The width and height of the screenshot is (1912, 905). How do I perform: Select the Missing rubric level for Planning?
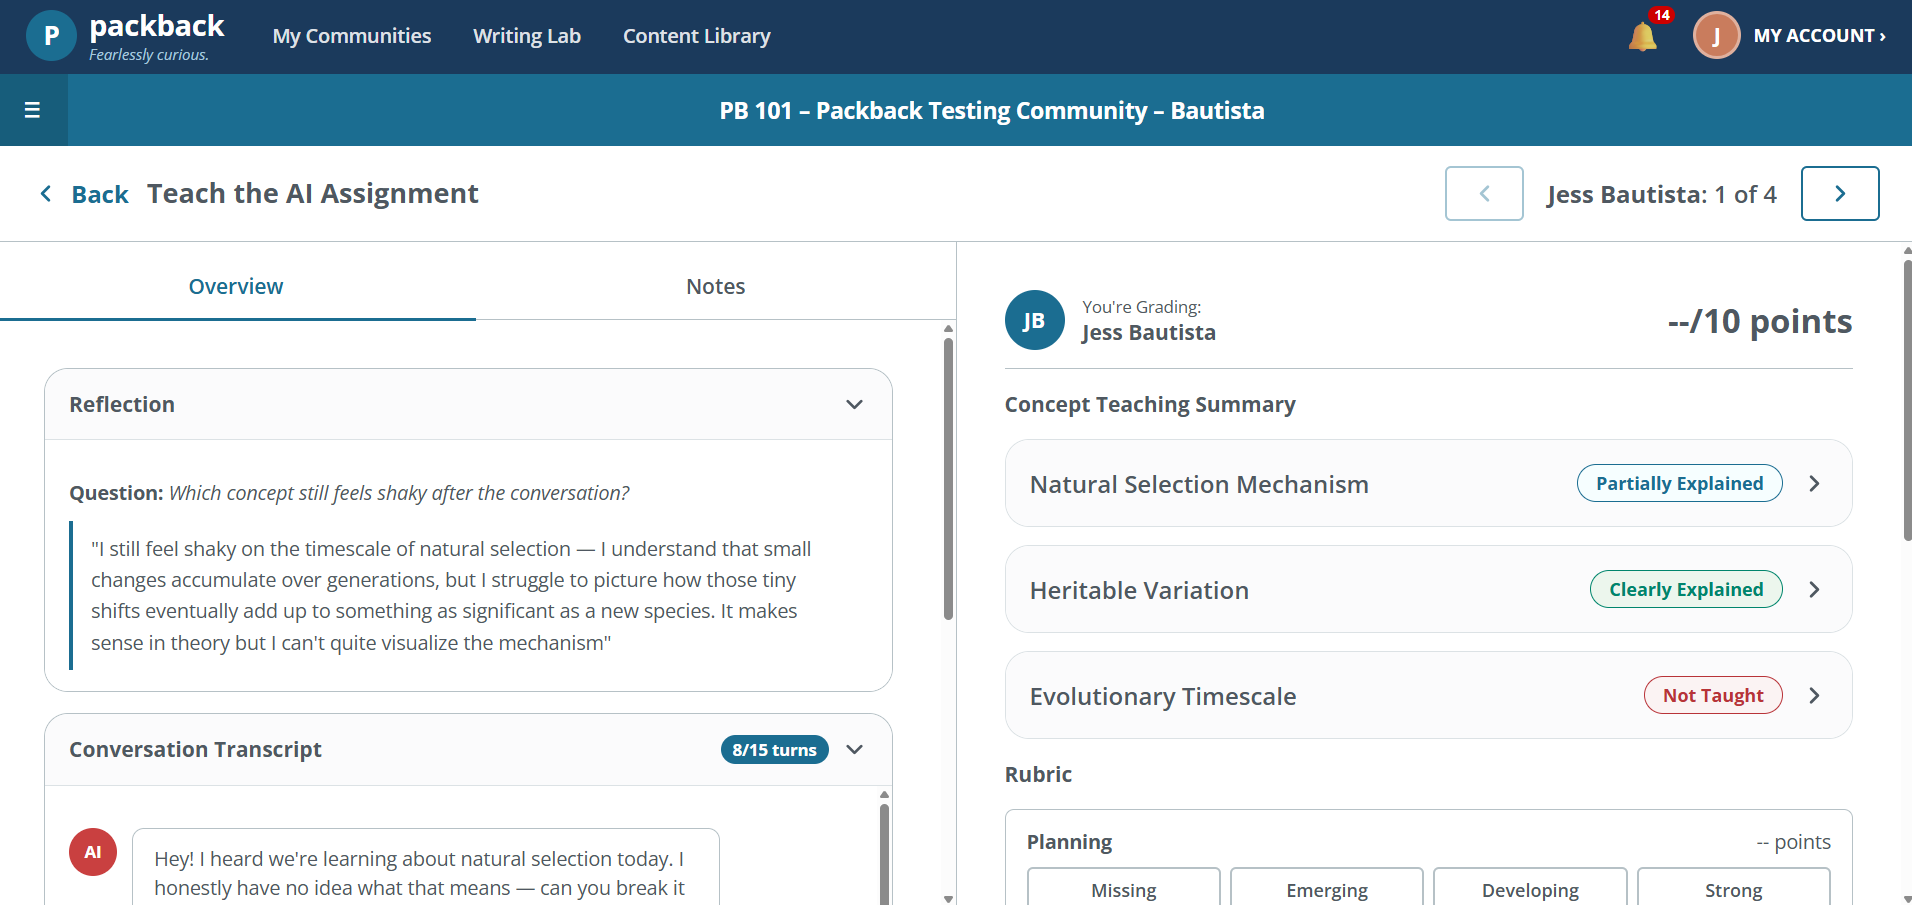click(x=1123, y=888)
